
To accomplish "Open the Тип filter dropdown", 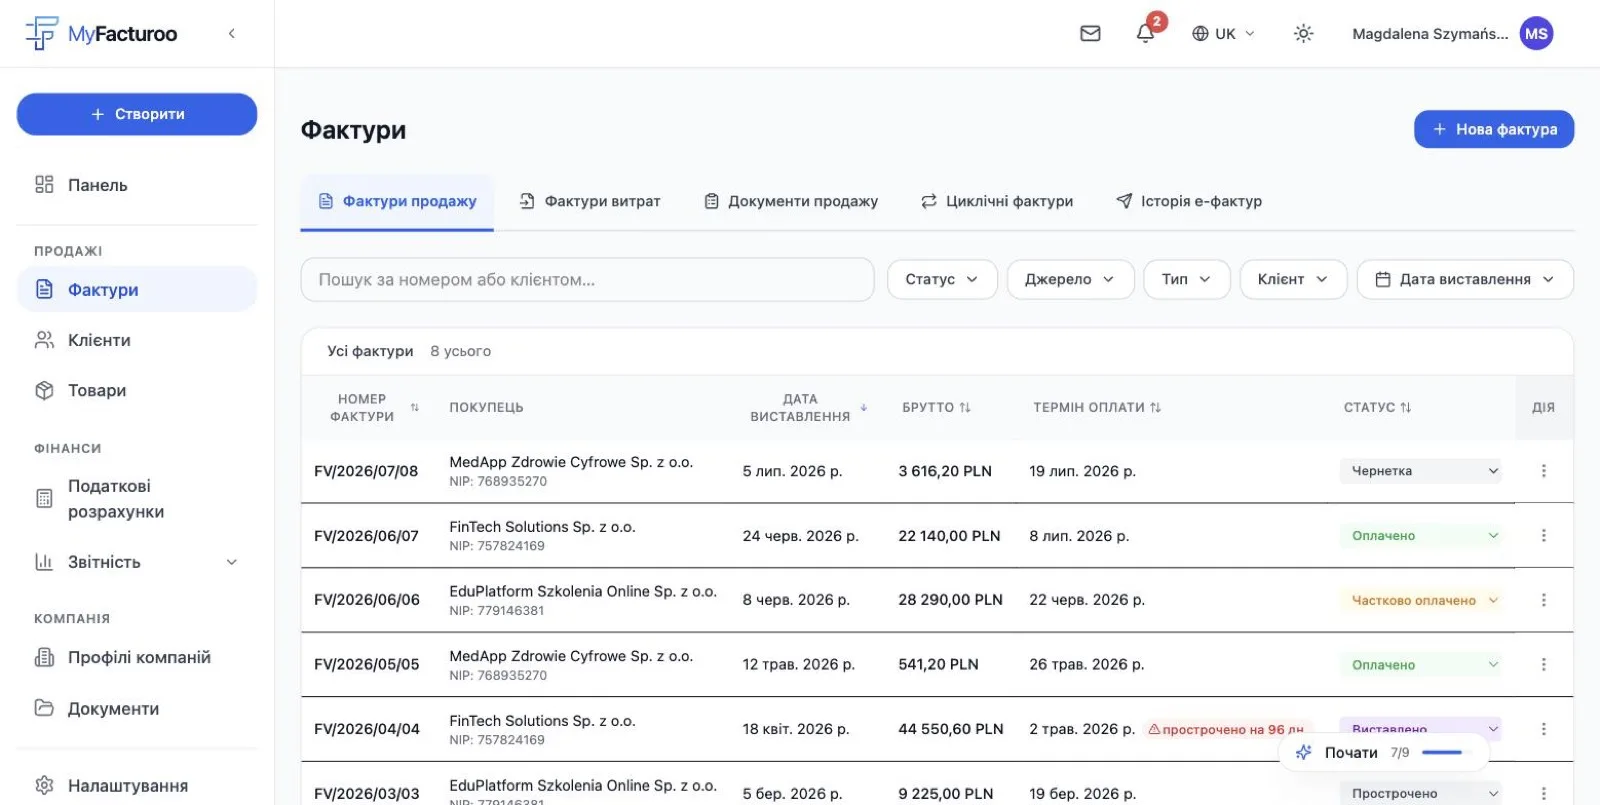I will pyautogui.click(x=1186, y=280).
